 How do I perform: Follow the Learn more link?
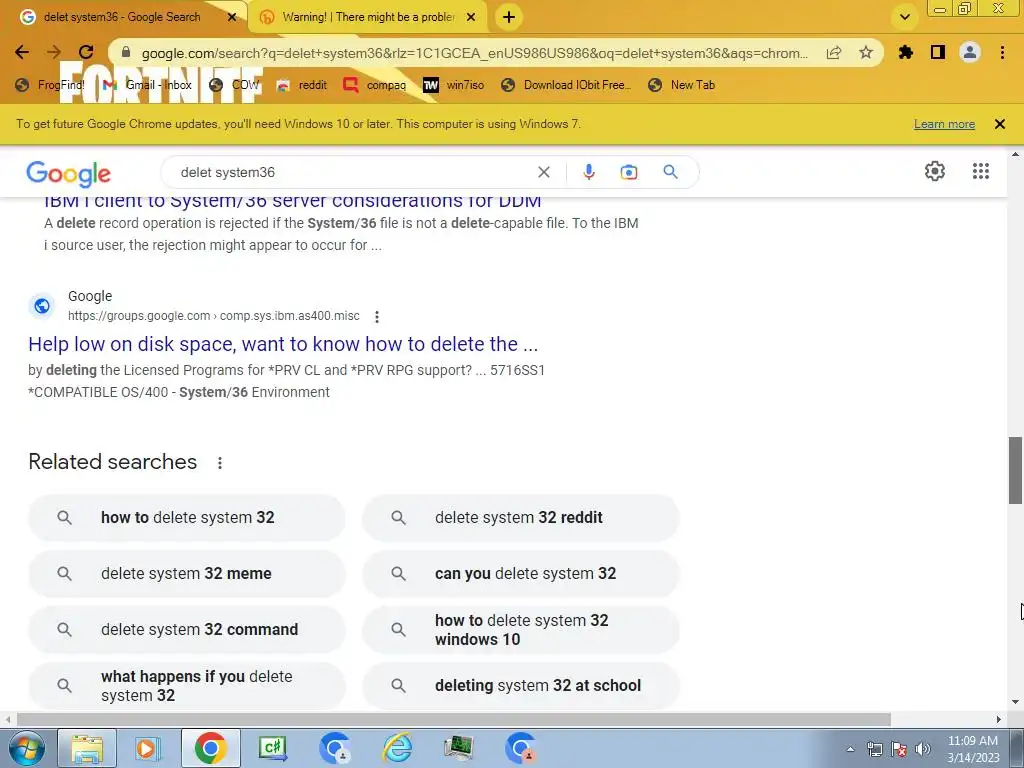click(x=944, y=124)
